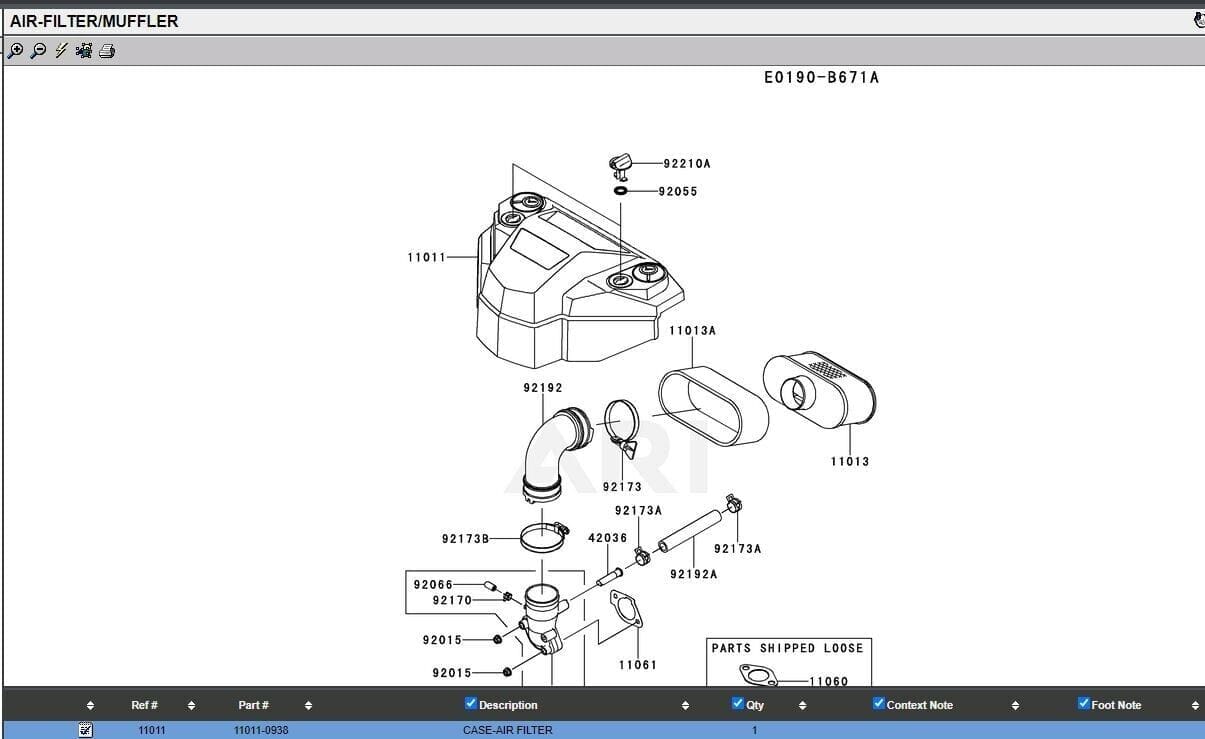Toggle the Qty column checkbox
The height and width of the screenshot is (739, 1205).
pyautogui.click(x=738, y=704)
